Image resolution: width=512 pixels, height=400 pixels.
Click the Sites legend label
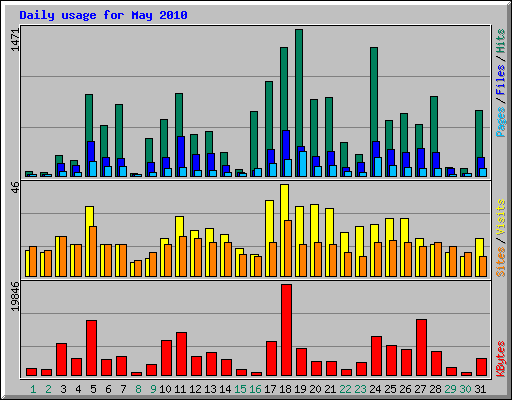click(501, 262)
